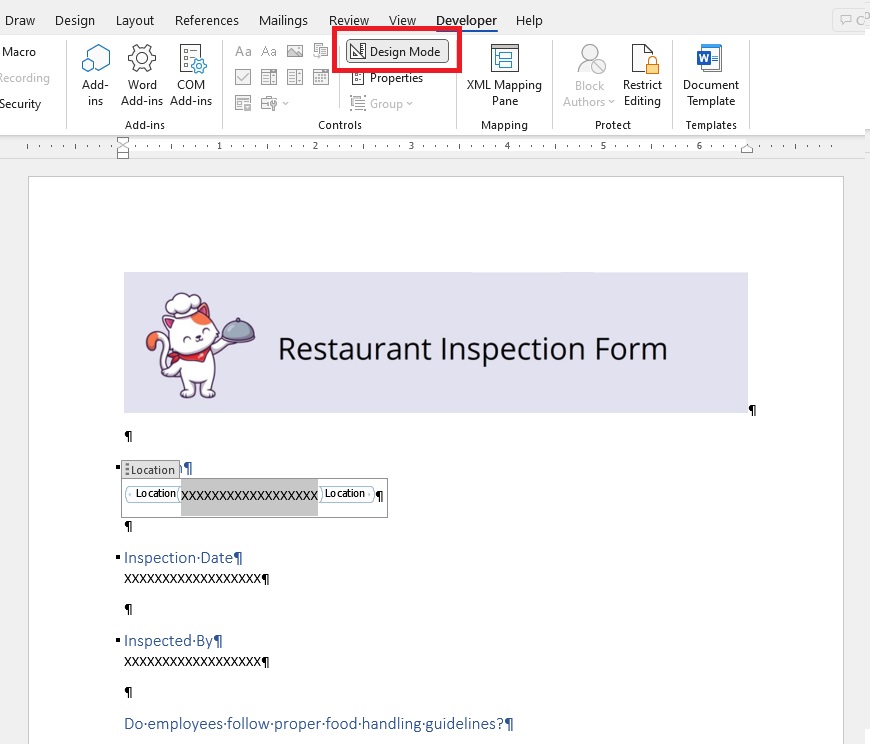Open the Mailings tab

click(x=283, y=21)
